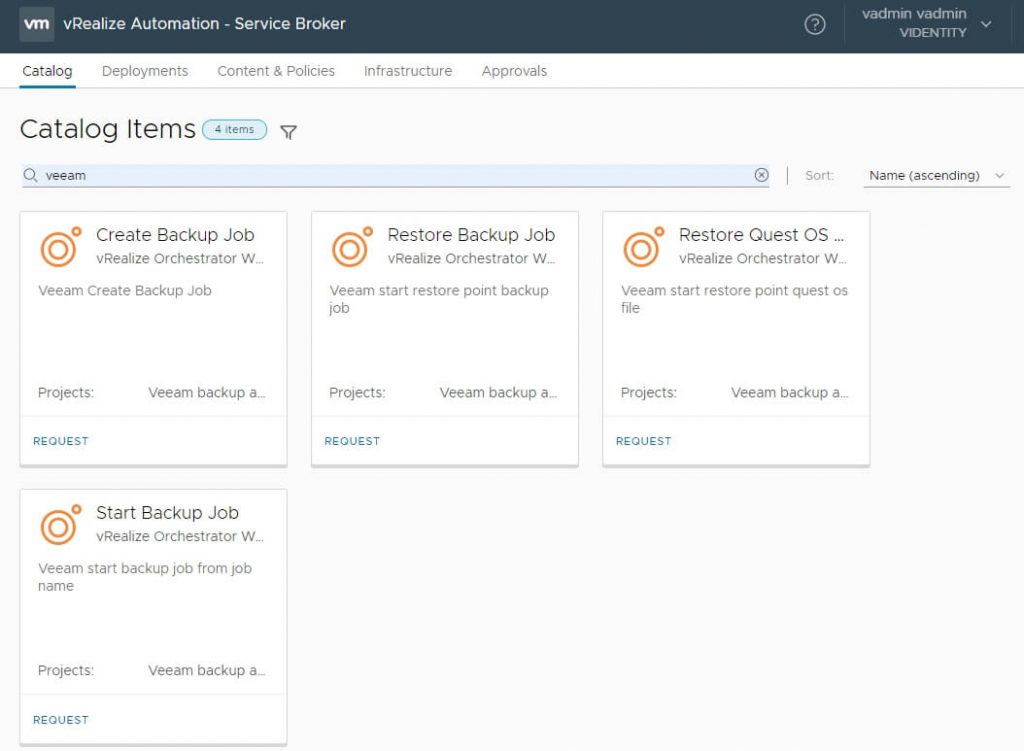Click the vRealize Automation - Service Broker title
Screen dimensions: 1024x751
(204, 24)
